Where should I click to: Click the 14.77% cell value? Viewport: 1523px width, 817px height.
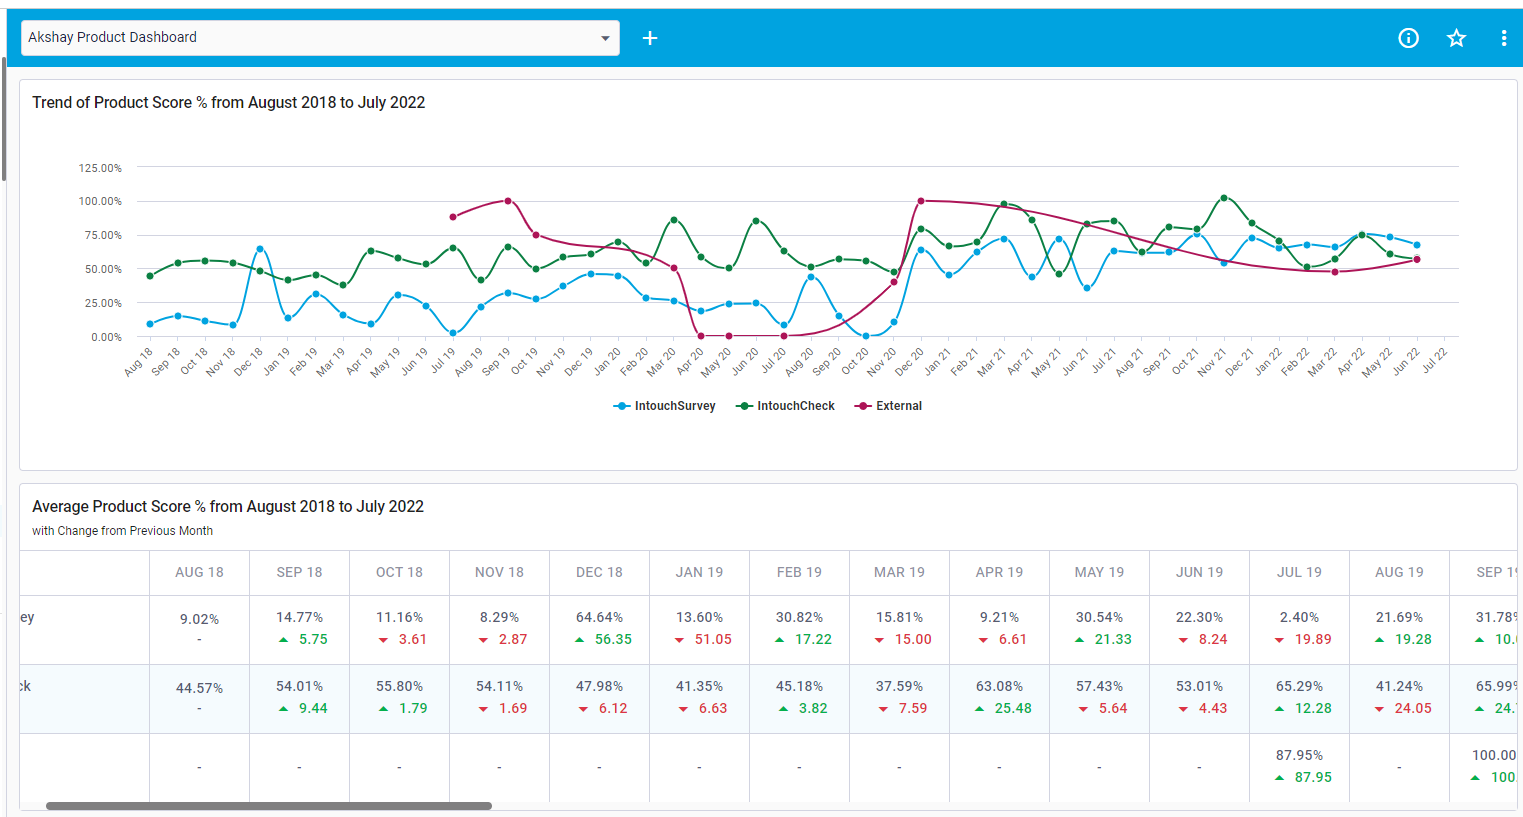tap(299, 617)
